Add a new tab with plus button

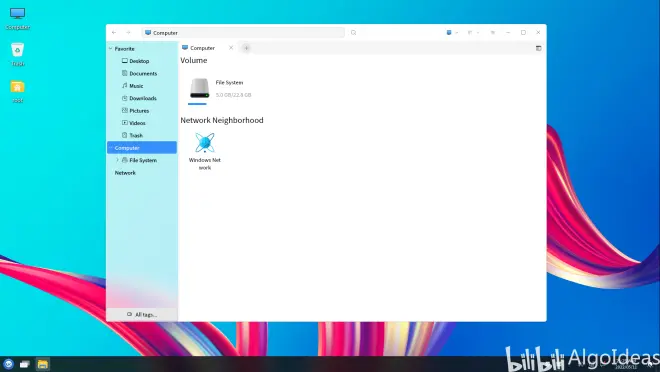[x=246, y=48]
